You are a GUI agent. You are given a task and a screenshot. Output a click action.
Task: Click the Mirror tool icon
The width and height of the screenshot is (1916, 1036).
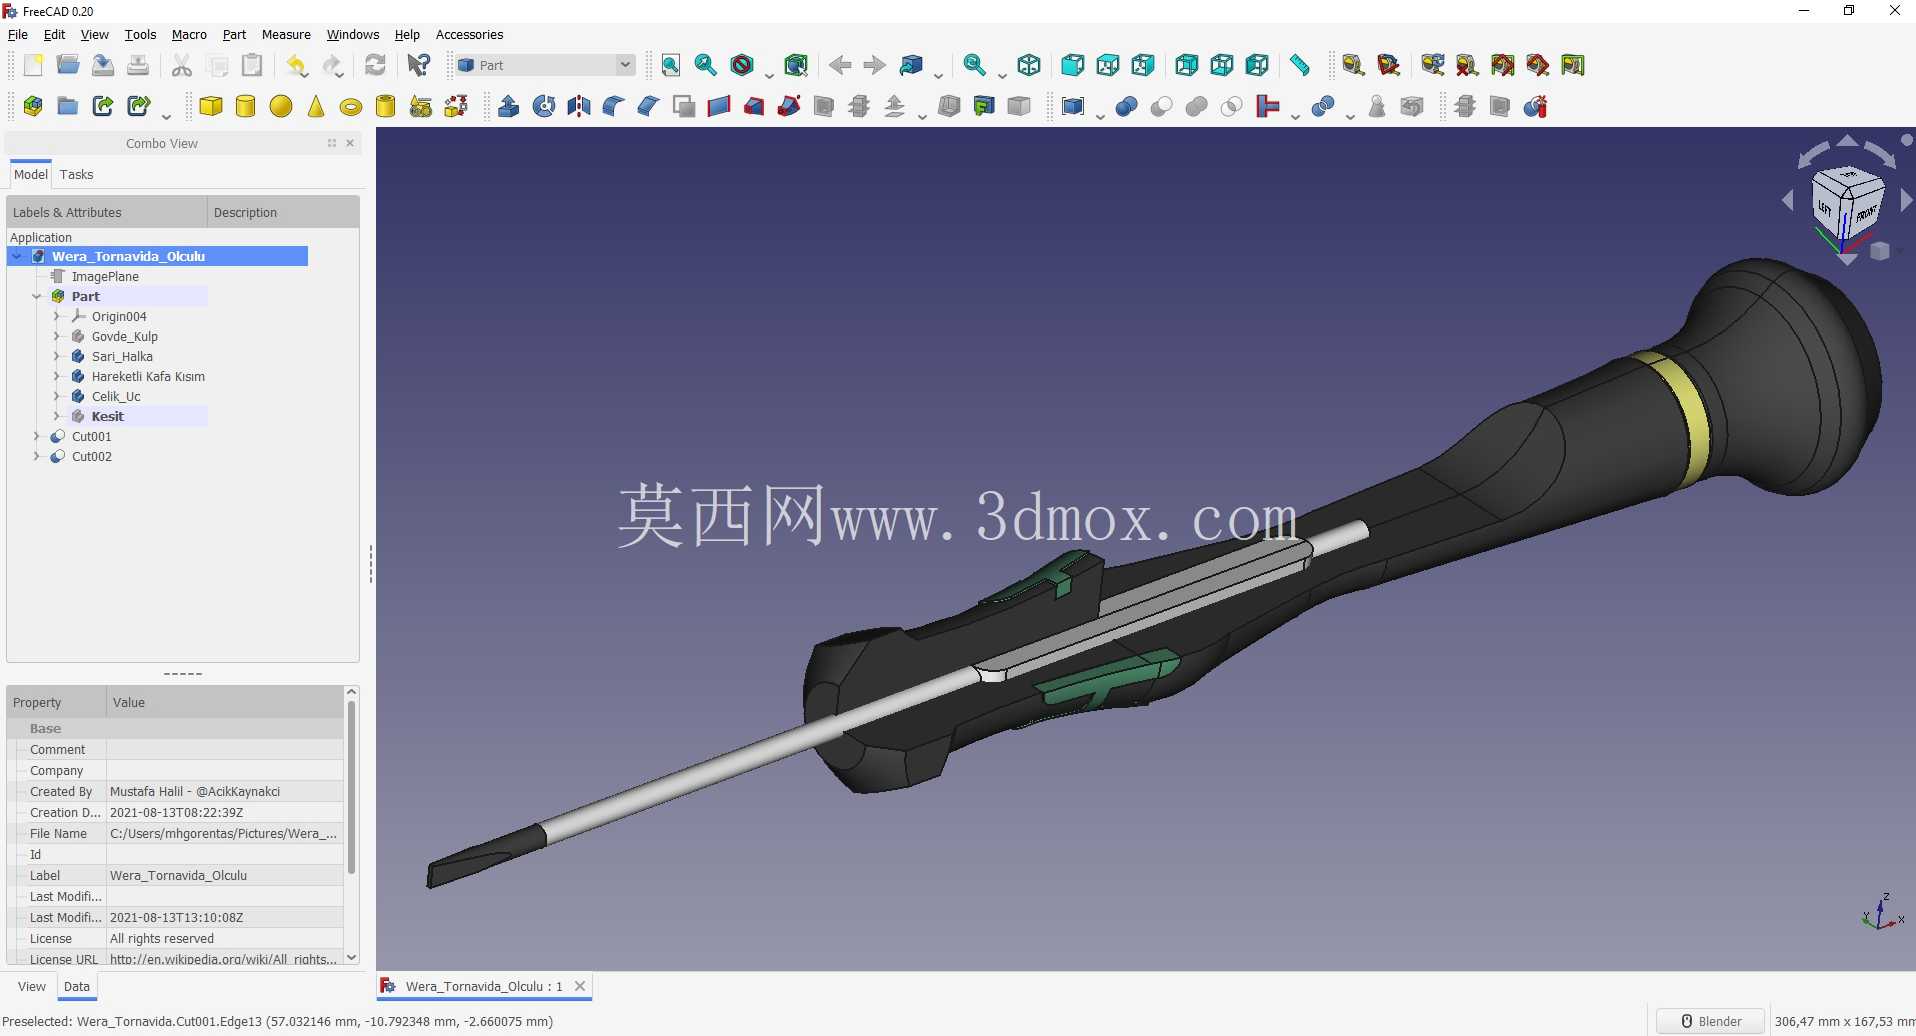579,107
